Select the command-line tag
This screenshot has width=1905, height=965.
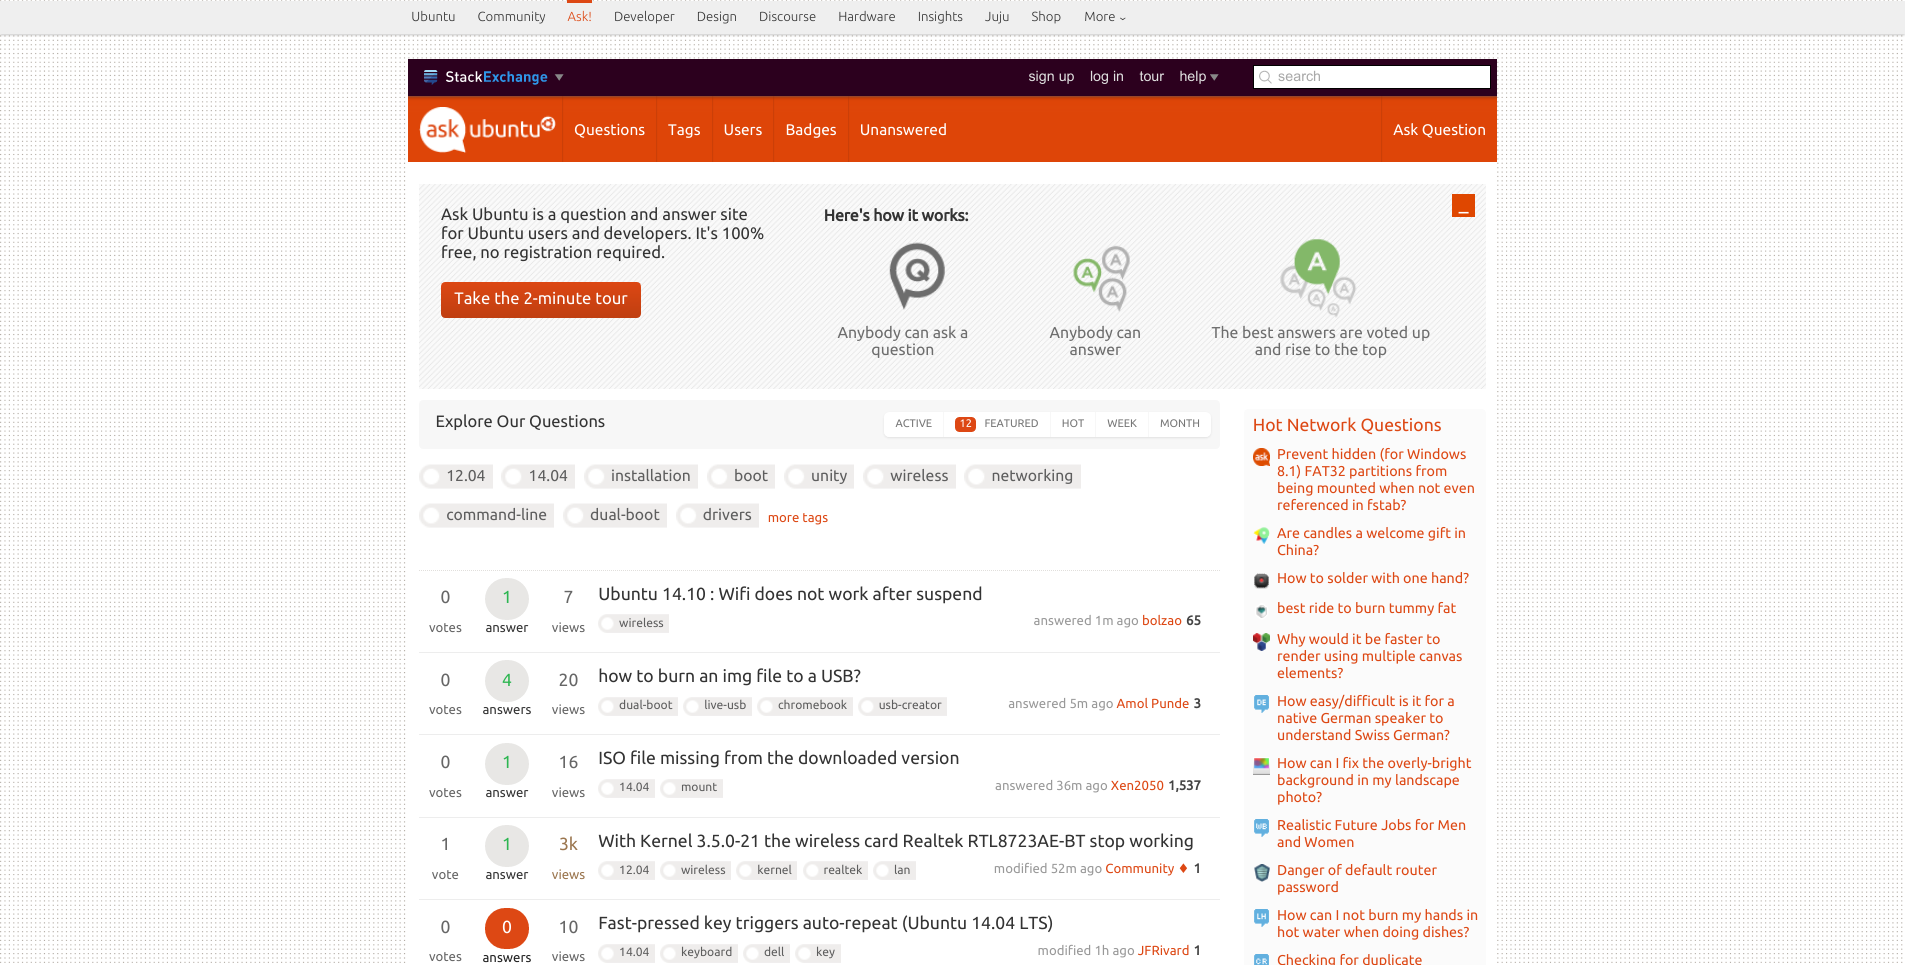pos(487,515)
